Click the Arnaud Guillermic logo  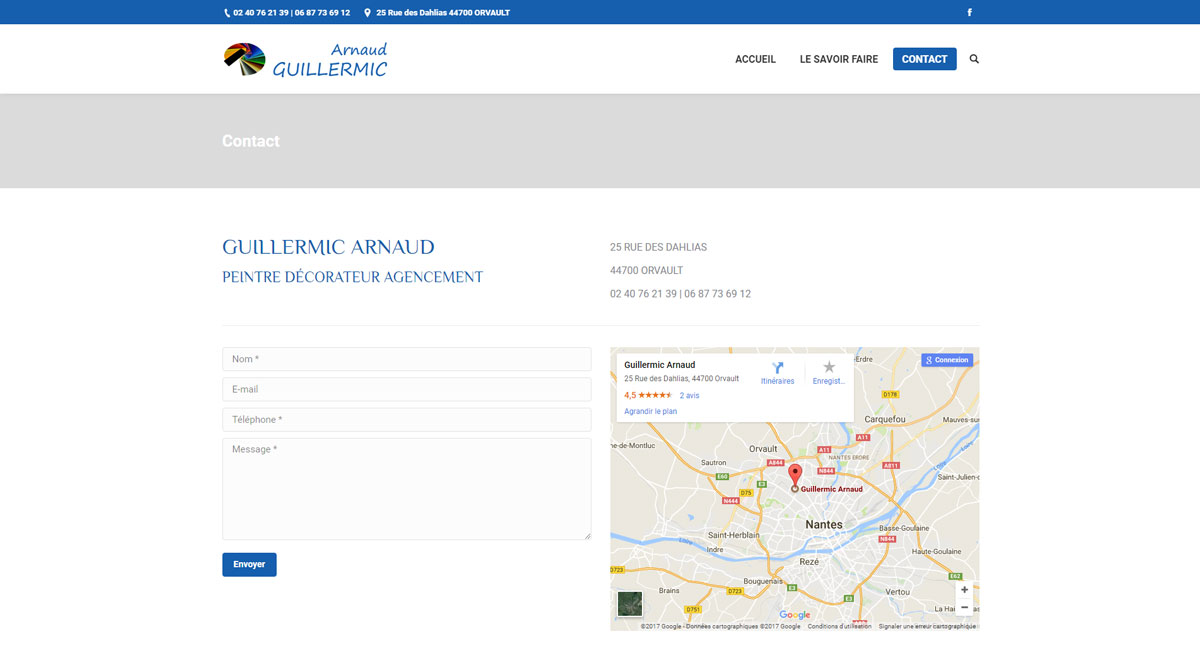tap(305, 59)
